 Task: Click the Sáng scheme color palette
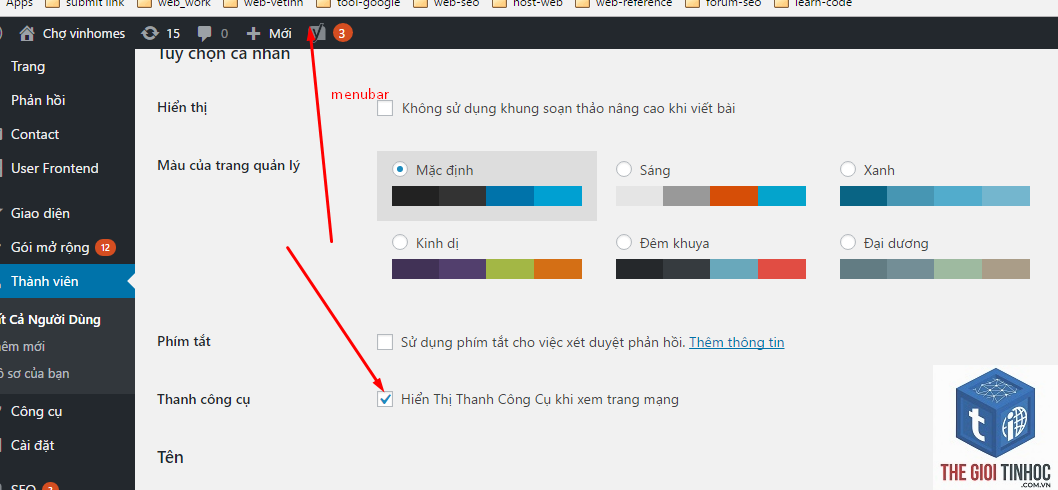pos(711,196)
